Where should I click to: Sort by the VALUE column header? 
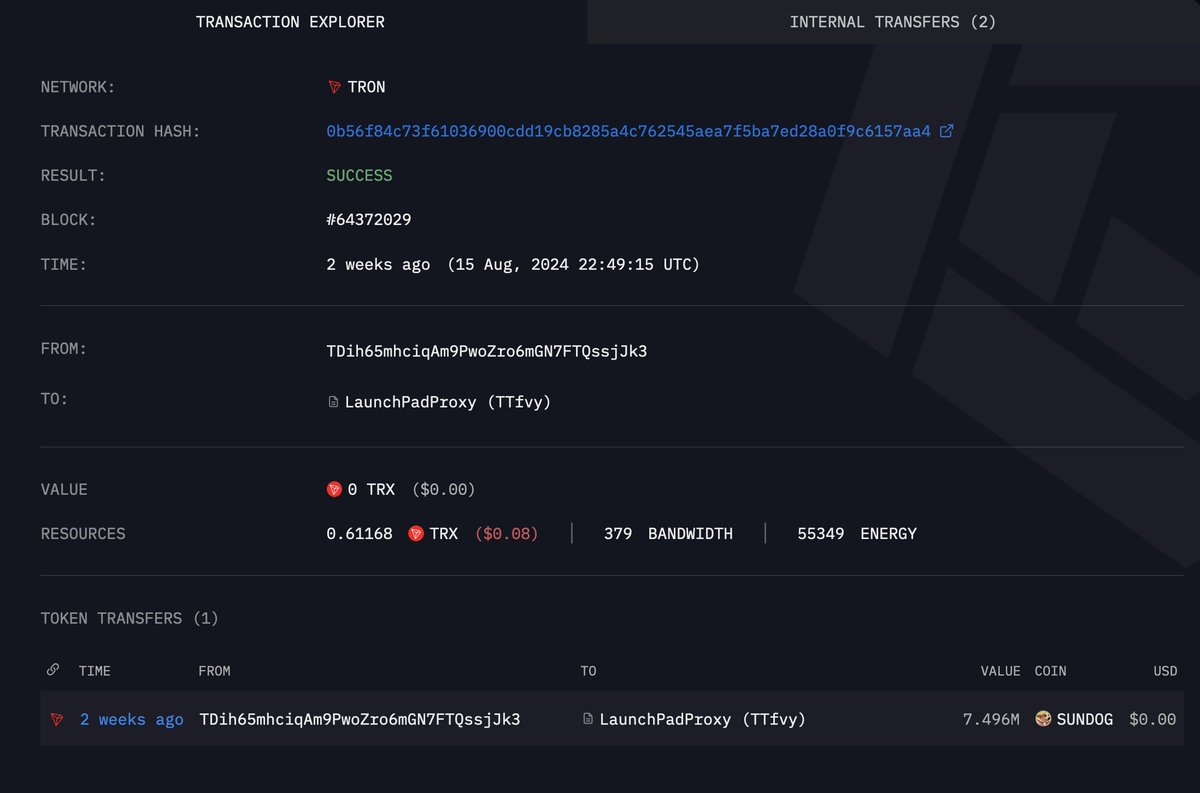[x=1000, y=671]
